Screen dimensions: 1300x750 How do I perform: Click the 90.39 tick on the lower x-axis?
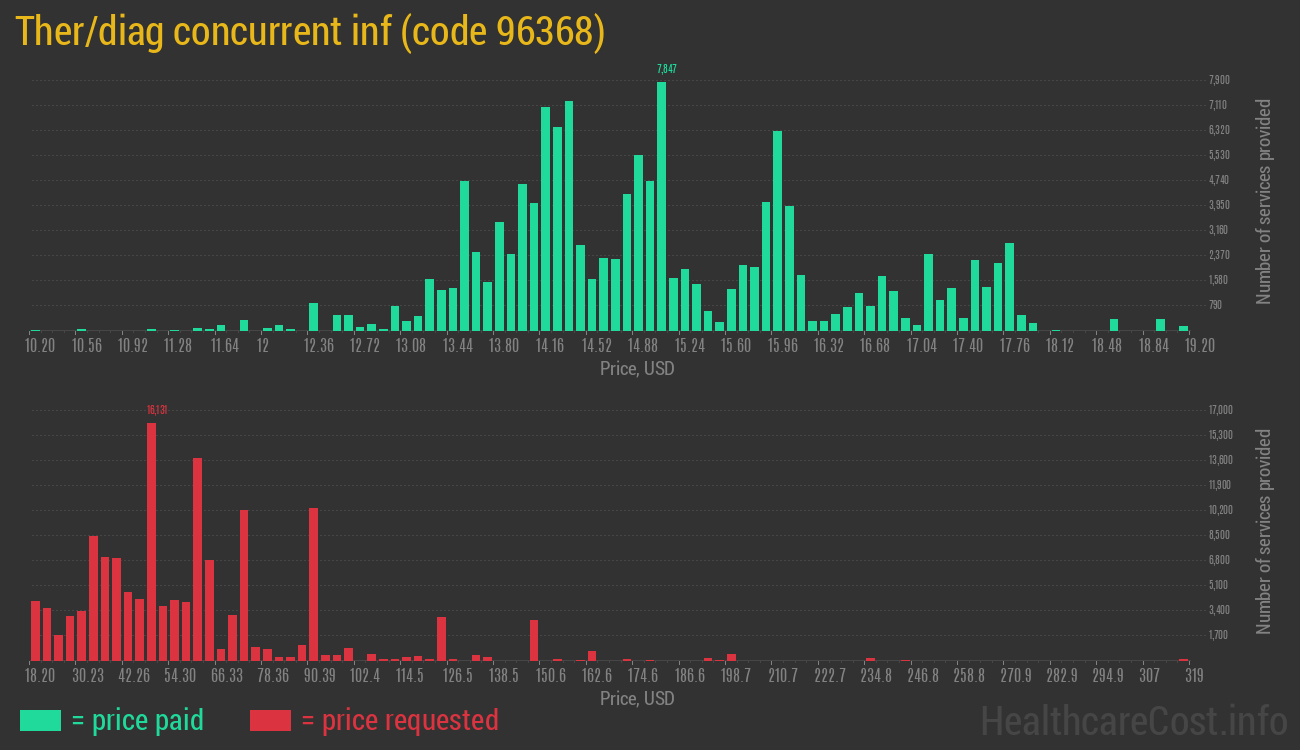coord(319,676)
